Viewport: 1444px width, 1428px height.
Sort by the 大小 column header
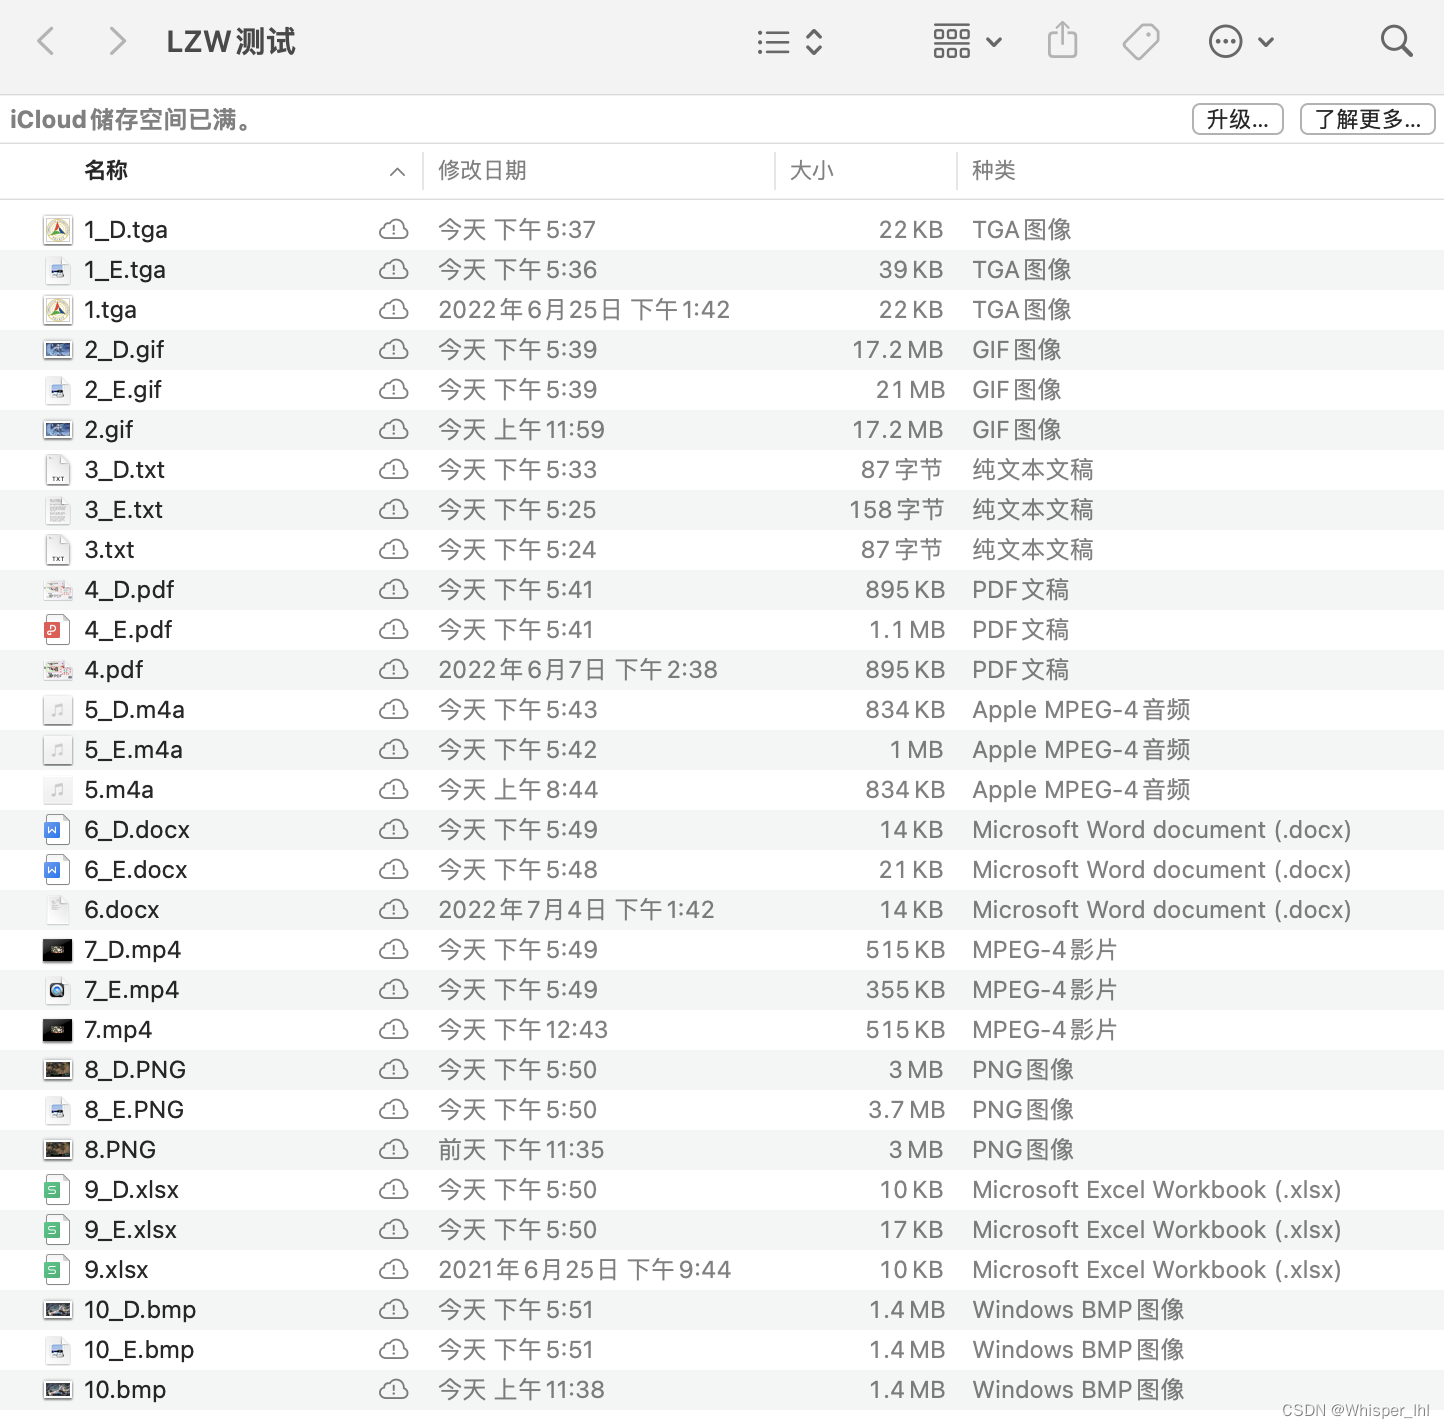(x=812, y=170)
